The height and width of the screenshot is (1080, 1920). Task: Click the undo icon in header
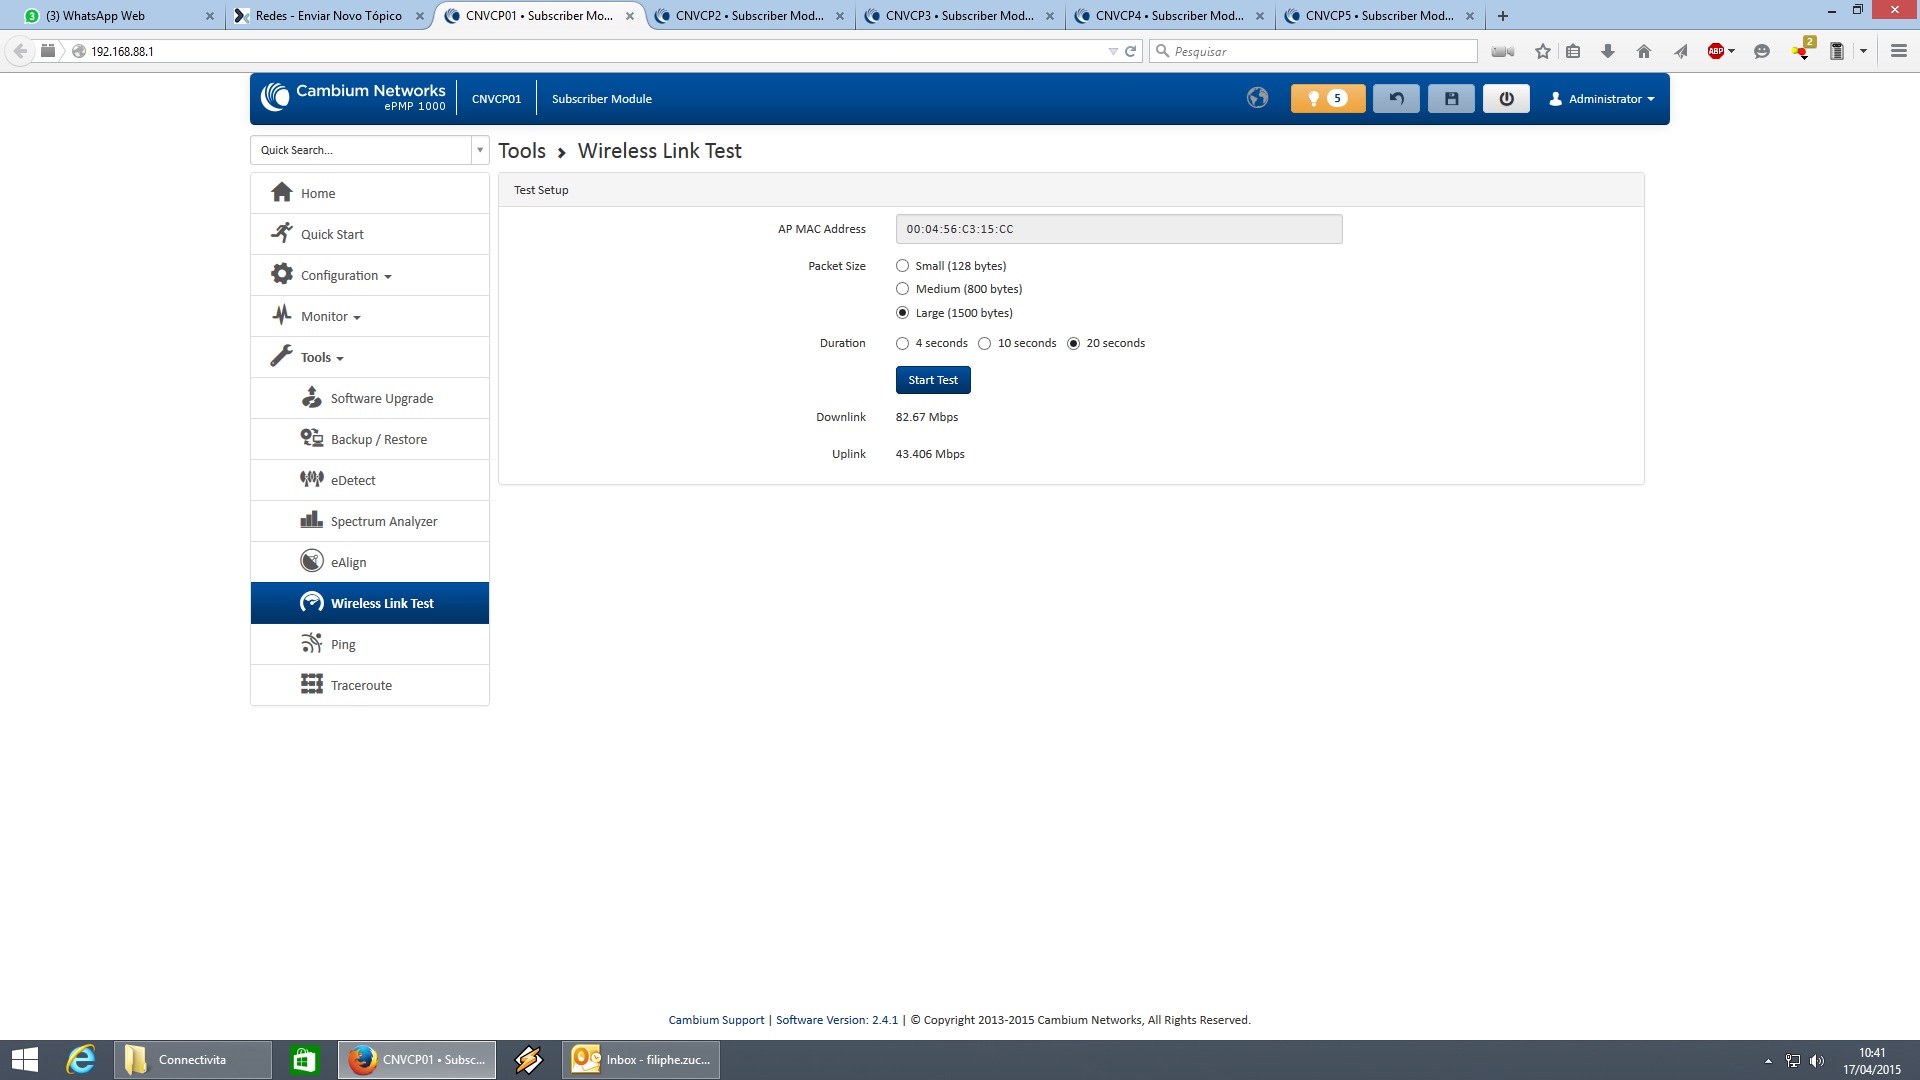click(x=1396, y=98)
